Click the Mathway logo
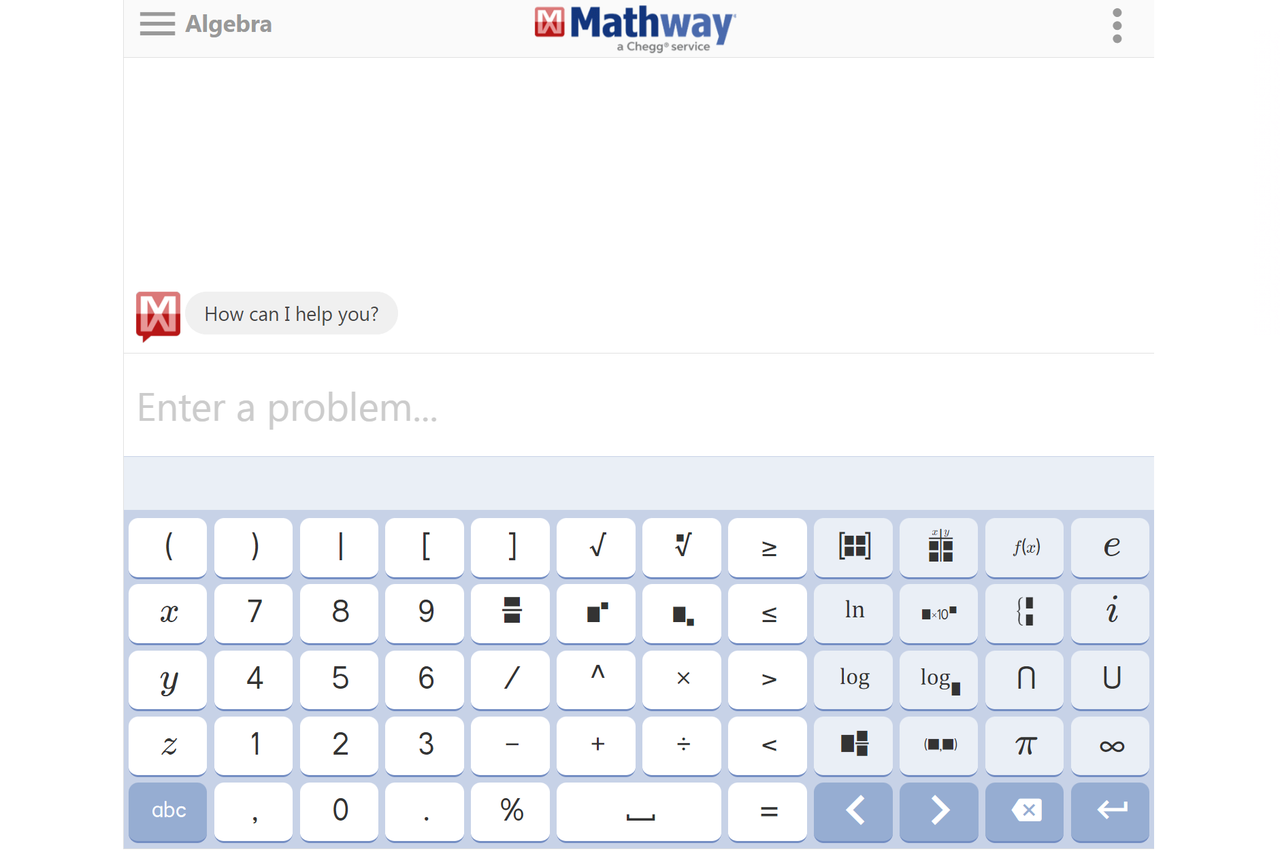 633,27
